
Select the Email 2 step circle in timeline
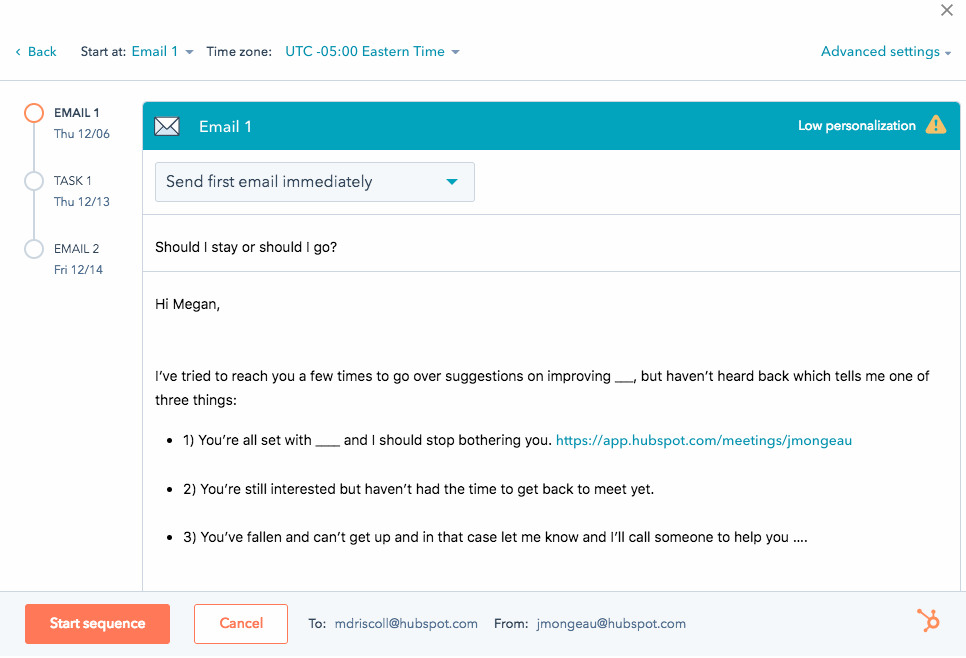34,249
